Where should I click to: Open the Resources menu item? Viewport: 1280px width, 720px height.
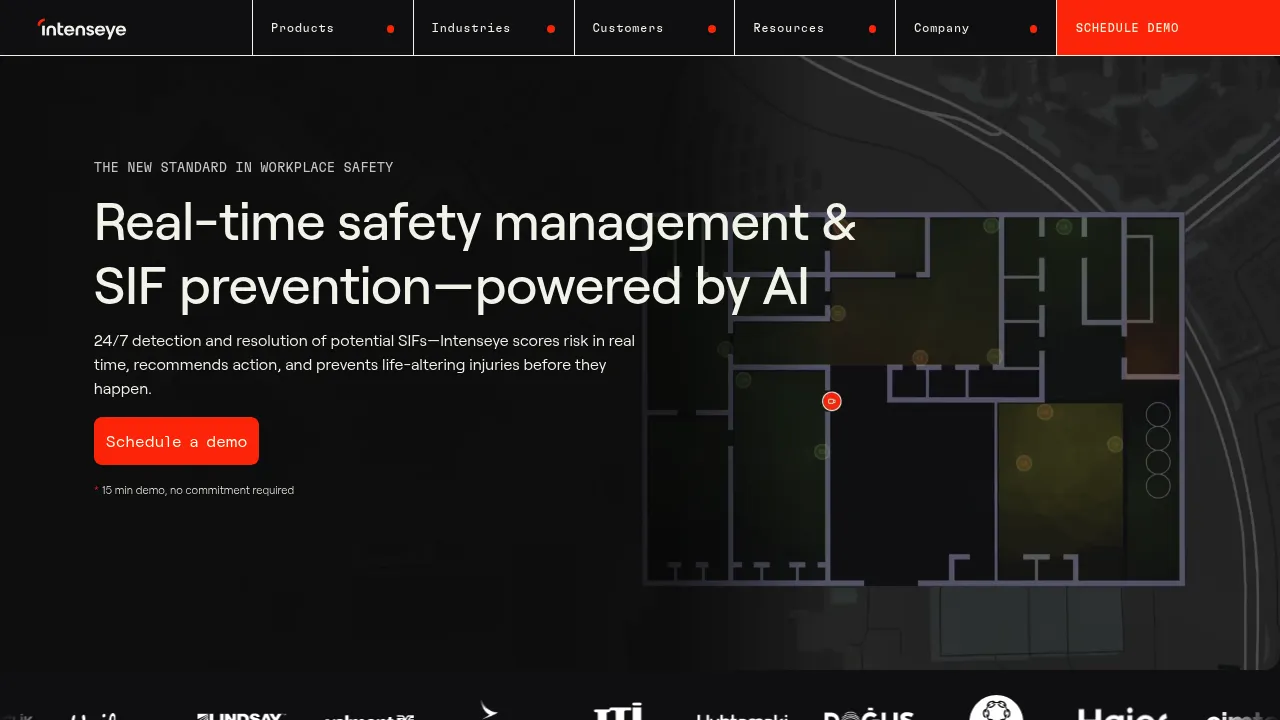point(815,28)
